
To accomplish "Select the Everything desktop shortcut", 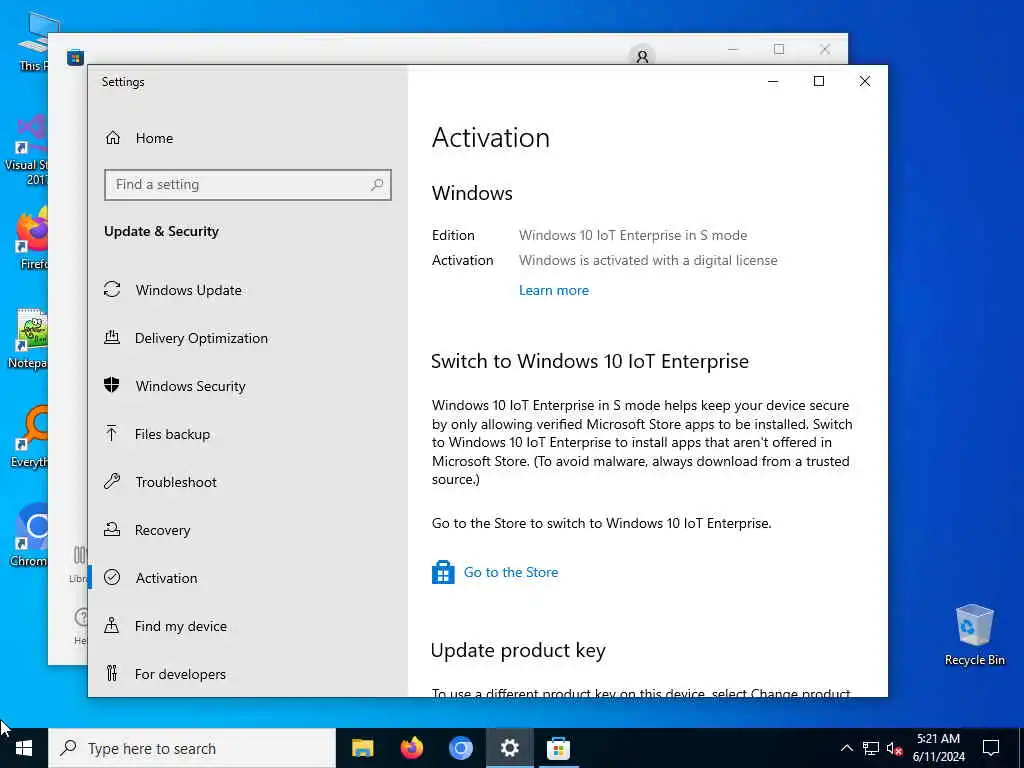I will (x=27, y=437).
